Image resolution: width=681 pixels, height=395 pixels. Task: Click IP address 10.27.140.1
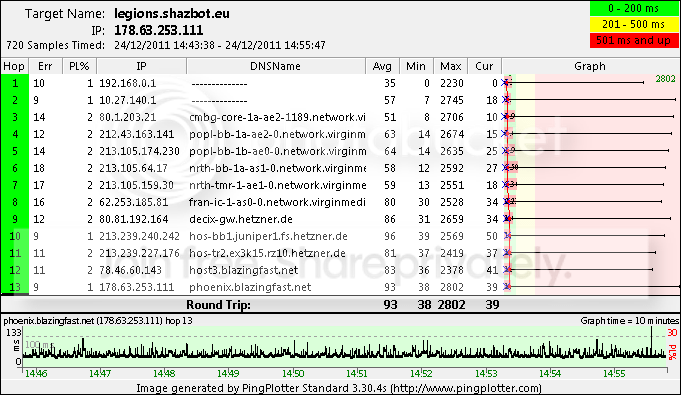click(127, 100)
